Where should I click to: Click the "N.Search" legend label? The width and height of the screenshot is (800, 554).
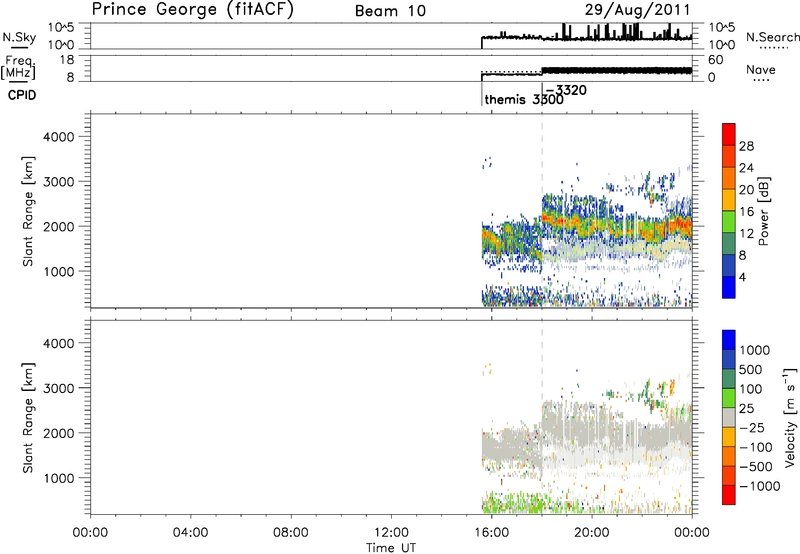[772, 37]
